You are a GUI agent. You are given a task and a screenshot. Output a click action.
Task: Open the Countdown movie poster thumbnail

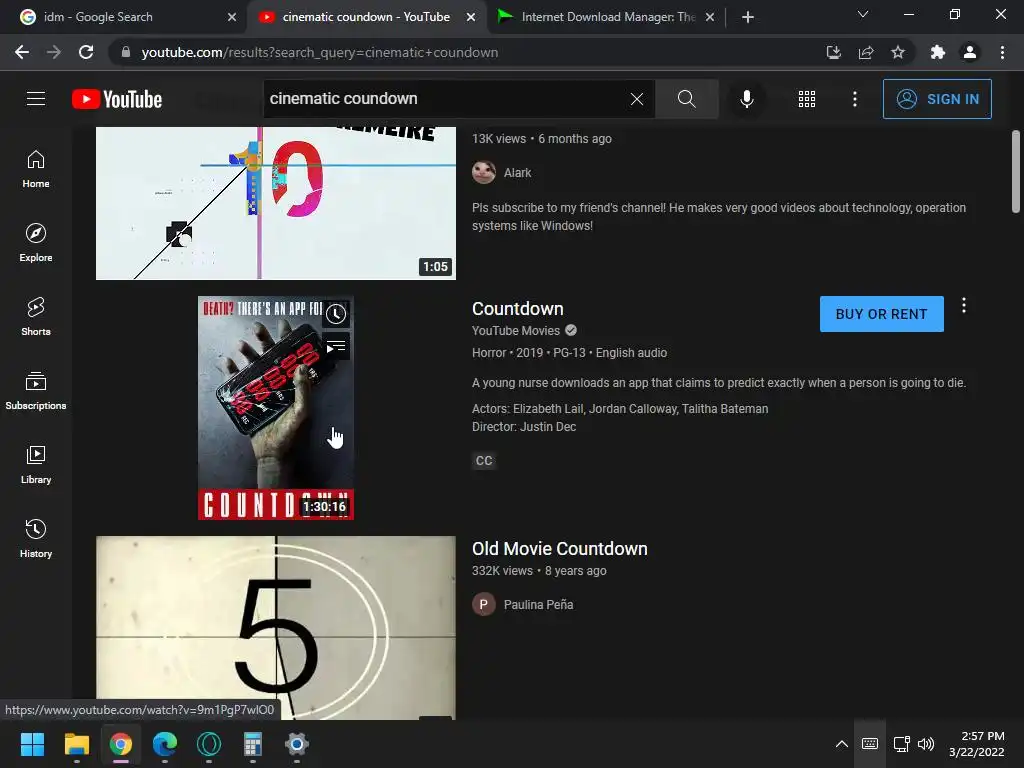click(276, 408)
